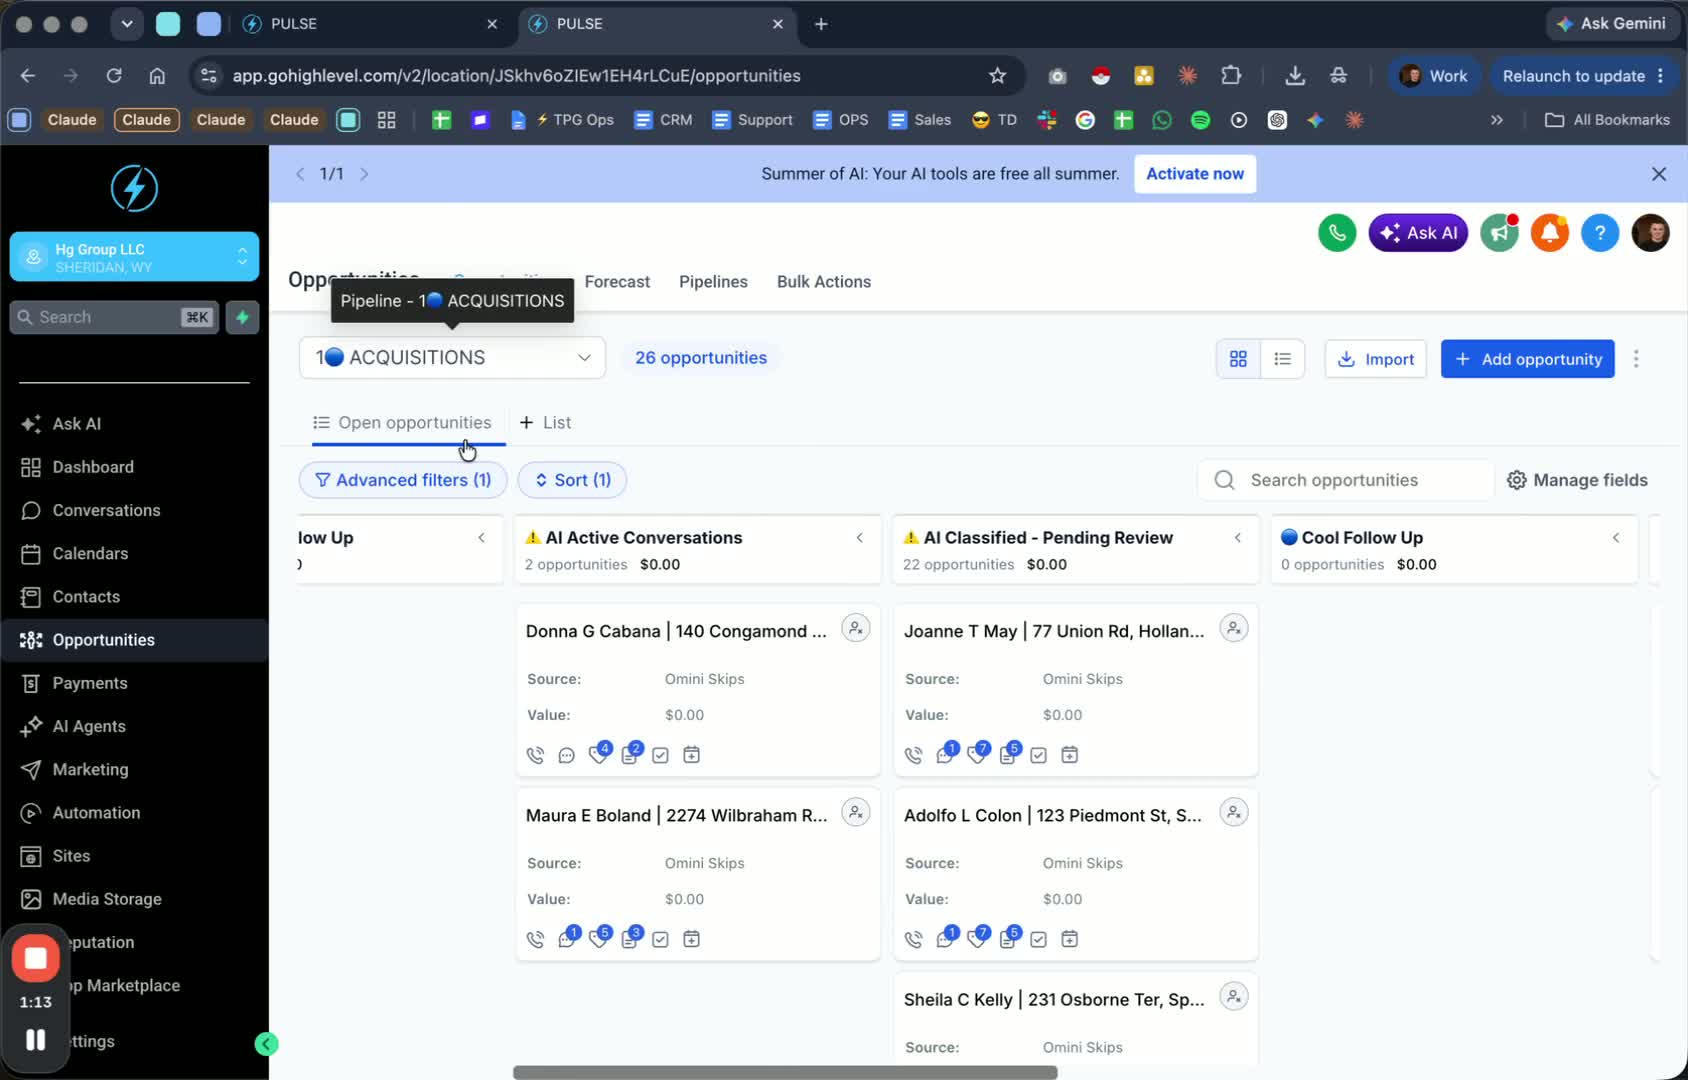1688x1080 pixels.
Task: Collapse the AI Active Conversations column
Action: [x=859, y=538]
